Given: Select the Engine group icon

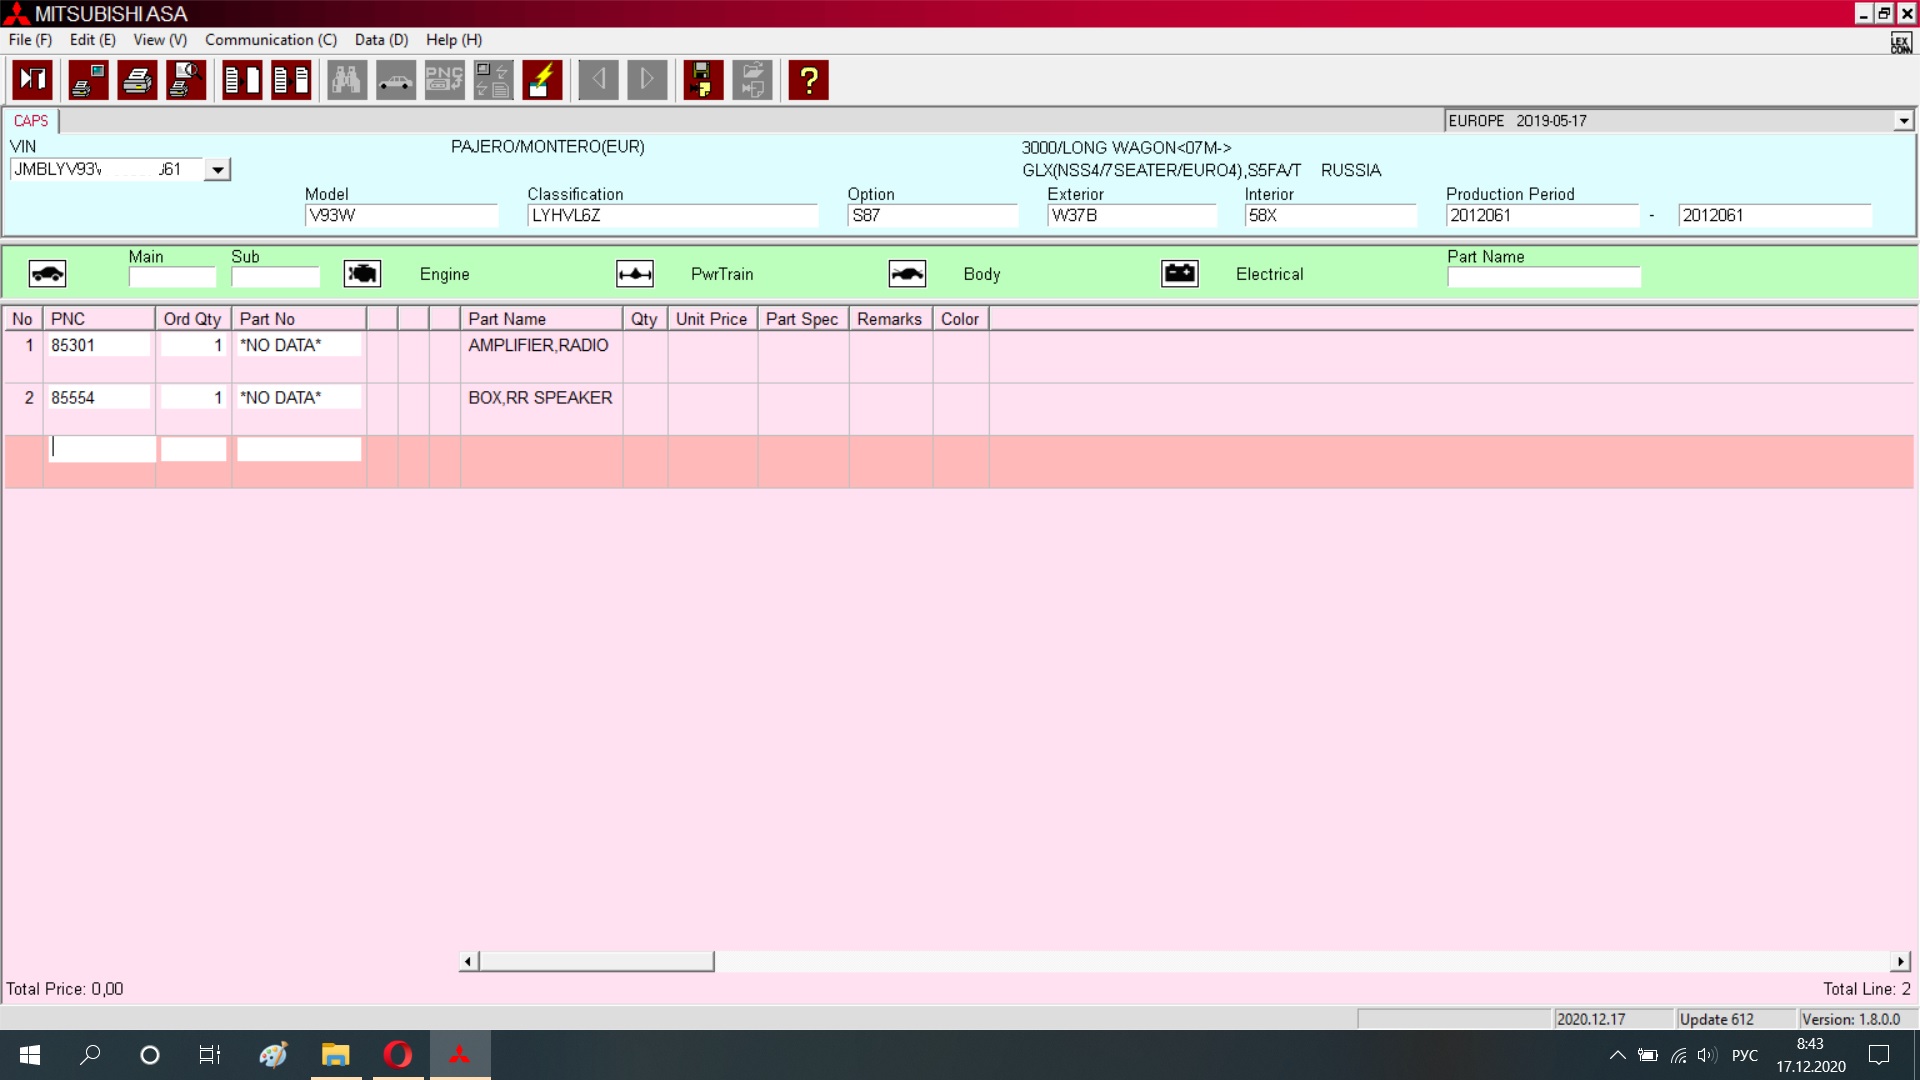Looking at the screenshot, I should pos(362,274).
